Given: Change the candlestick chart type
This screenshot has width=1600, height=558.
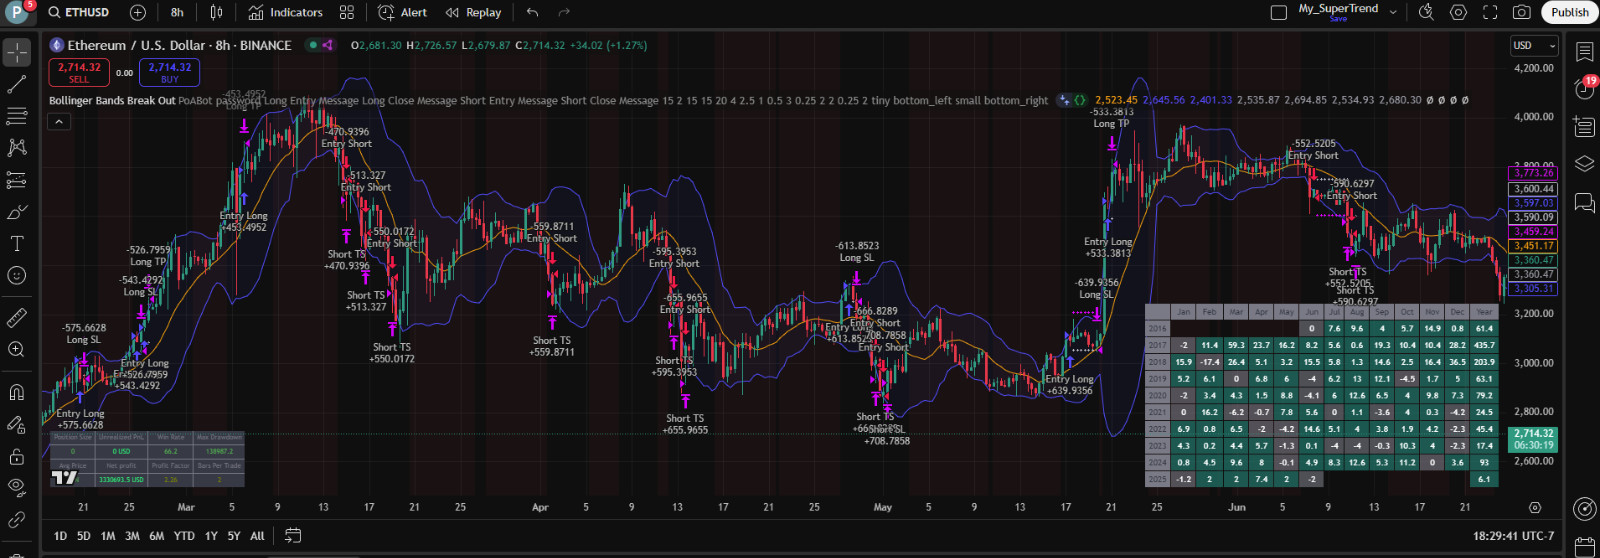Looking at the screenshot, I should pyautogui.click(x=216, y=12).
